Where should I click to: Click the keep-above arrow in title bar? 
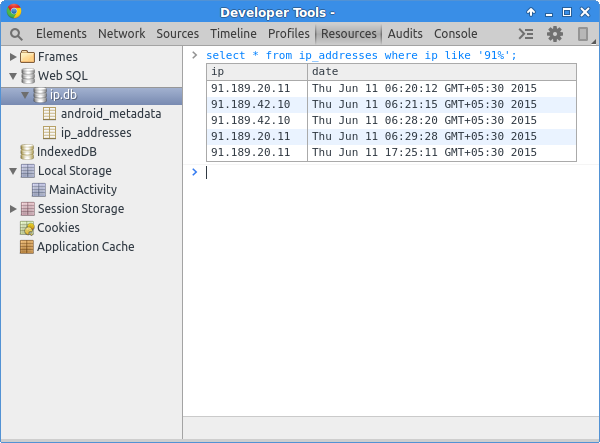coord(531,12)
